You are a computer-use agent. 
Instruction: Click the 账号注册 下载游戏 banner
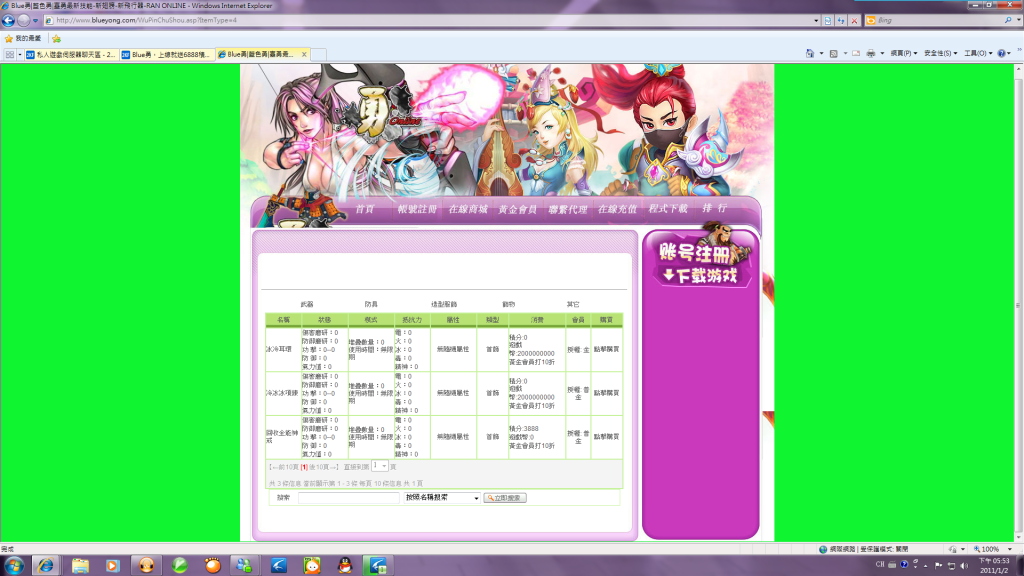700,262
